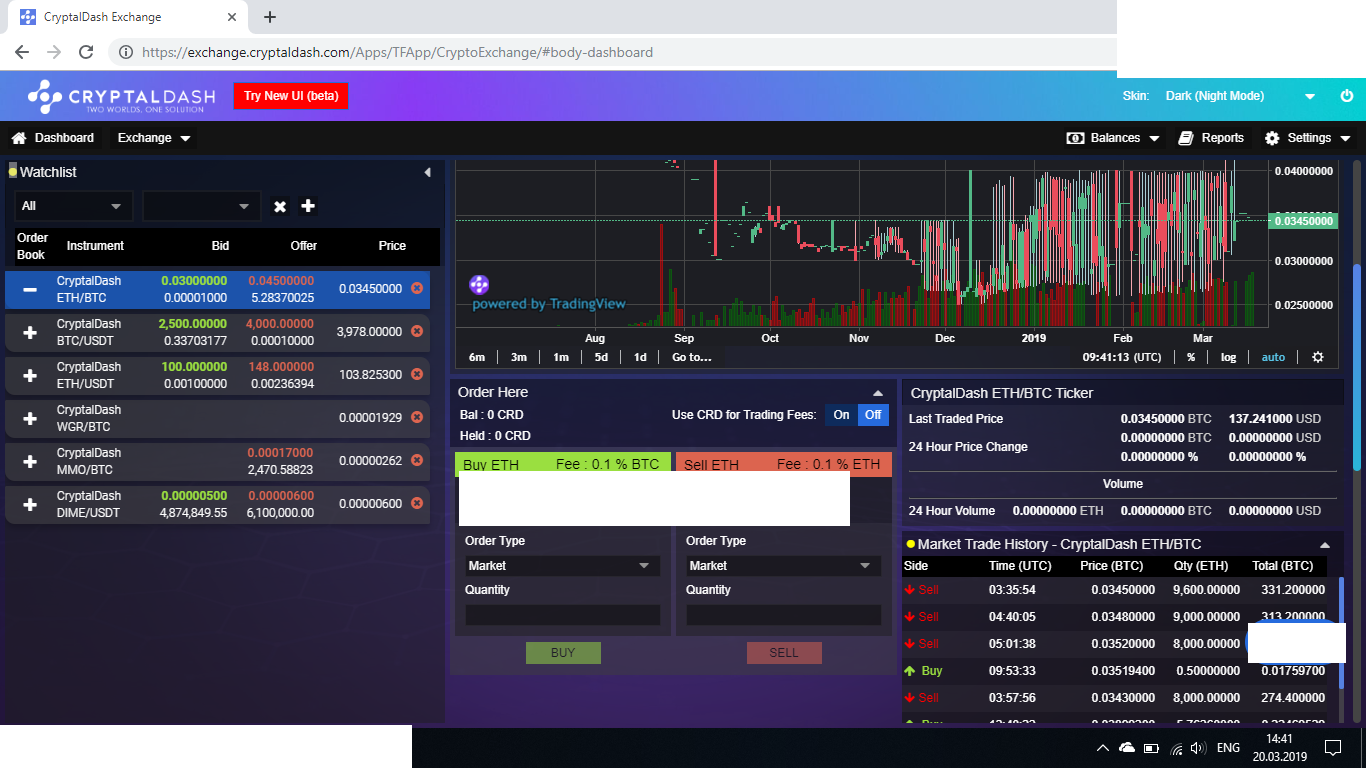
Task: Open the Settings menu
Action: coord(1308,138)
